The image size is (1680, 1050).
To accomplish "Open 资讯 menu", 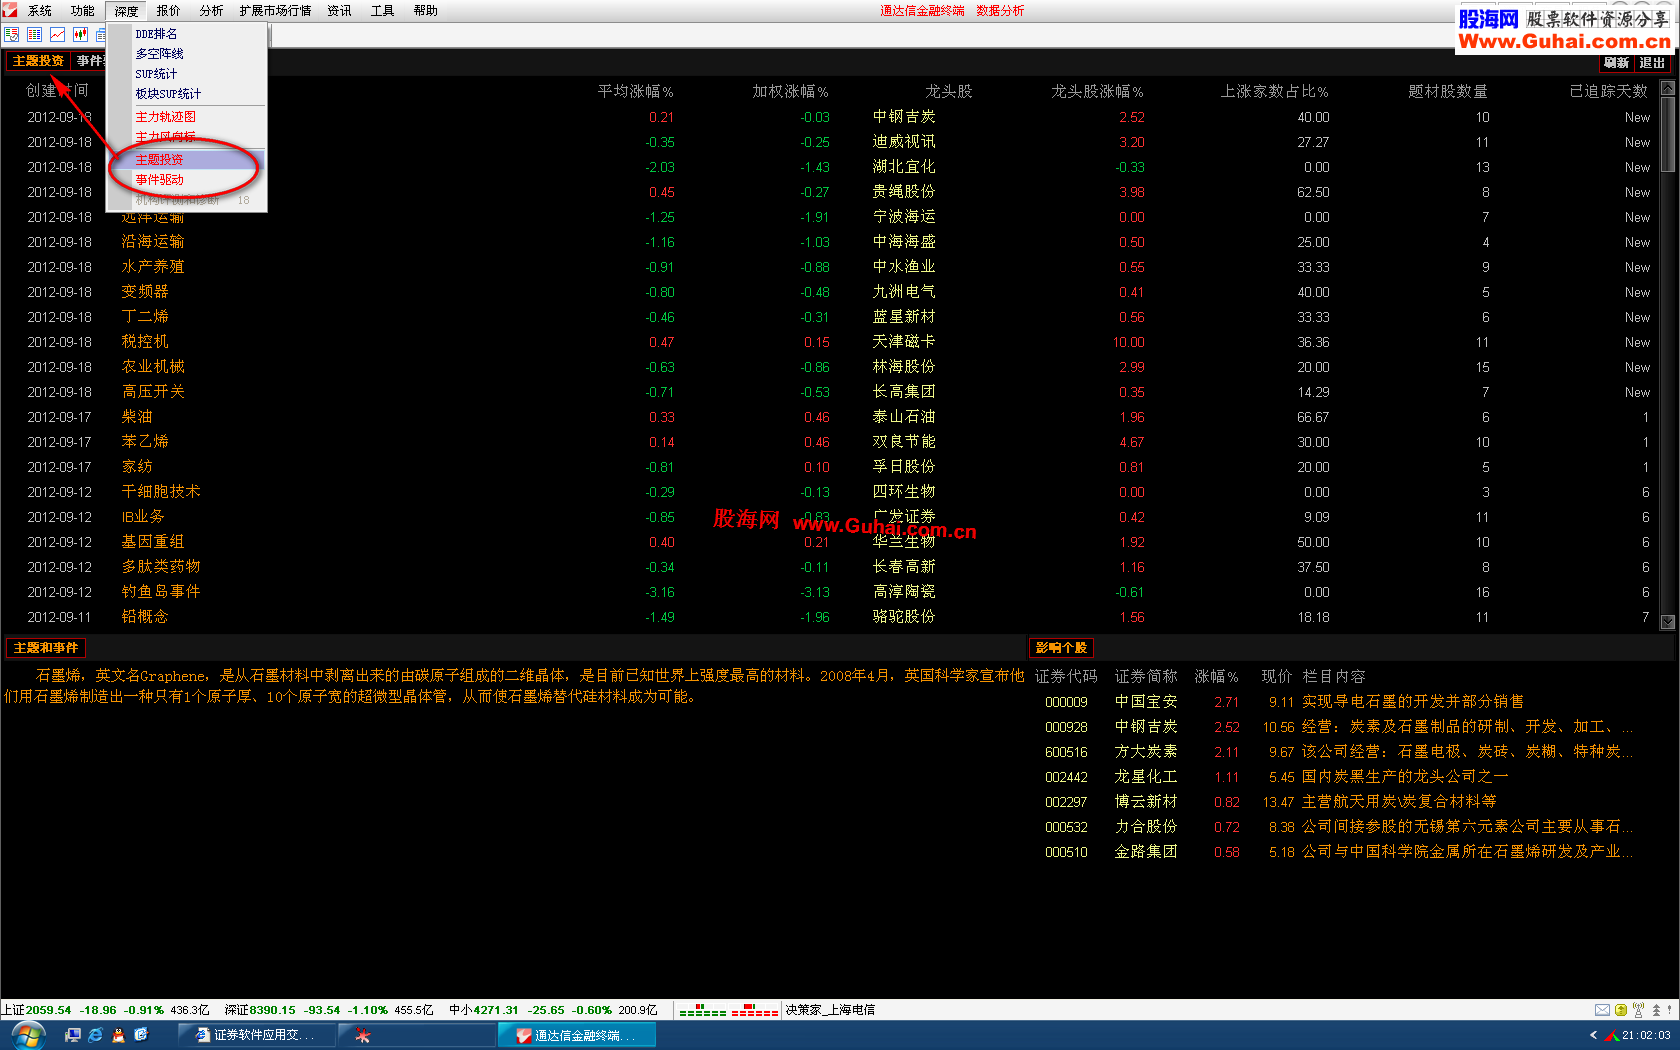I will [340, 11].
